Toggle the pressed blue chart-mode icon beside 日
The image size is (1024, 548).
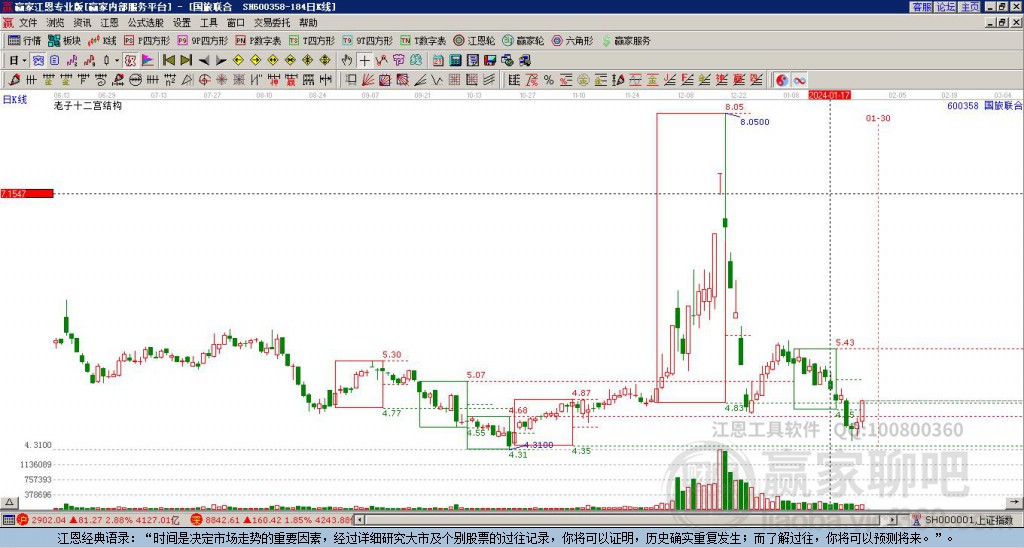(x=39, y=61)
